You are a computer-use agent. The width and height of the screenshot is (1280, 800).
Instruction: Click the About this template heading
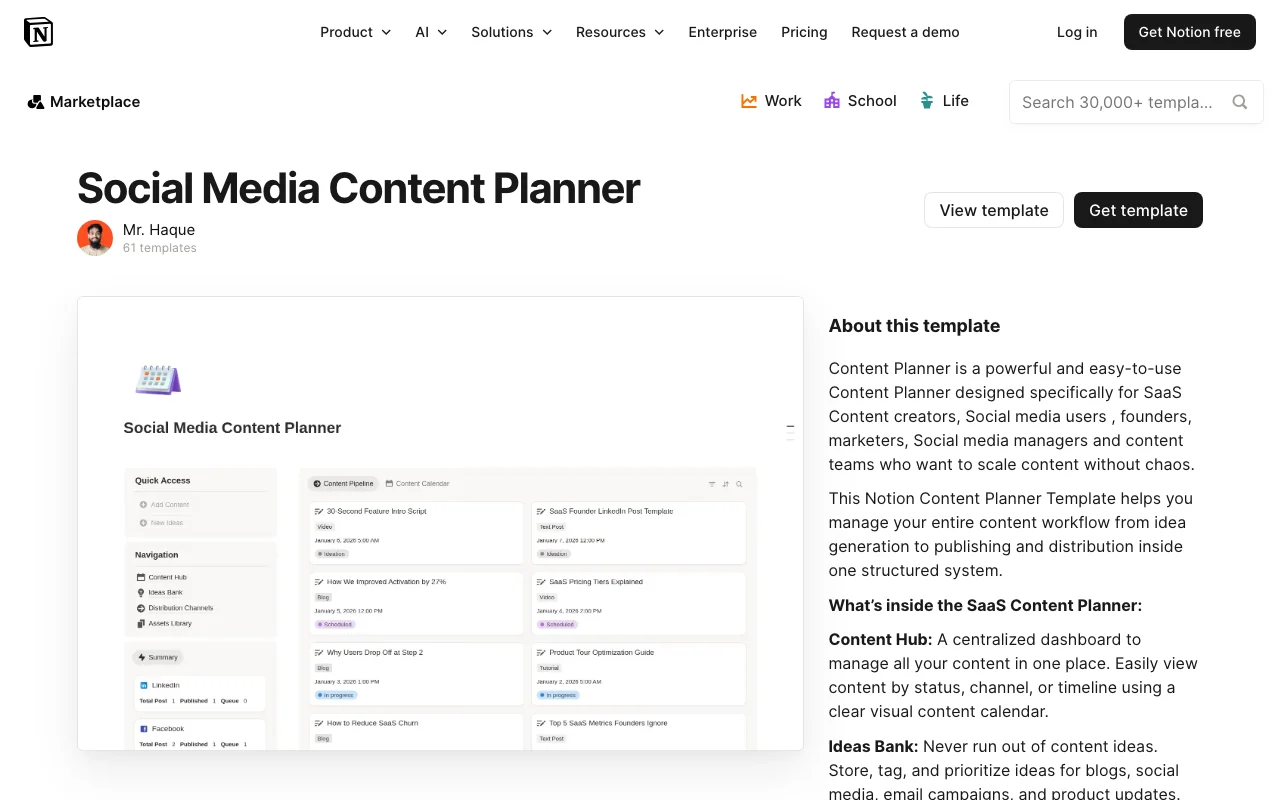click(914, 326)
